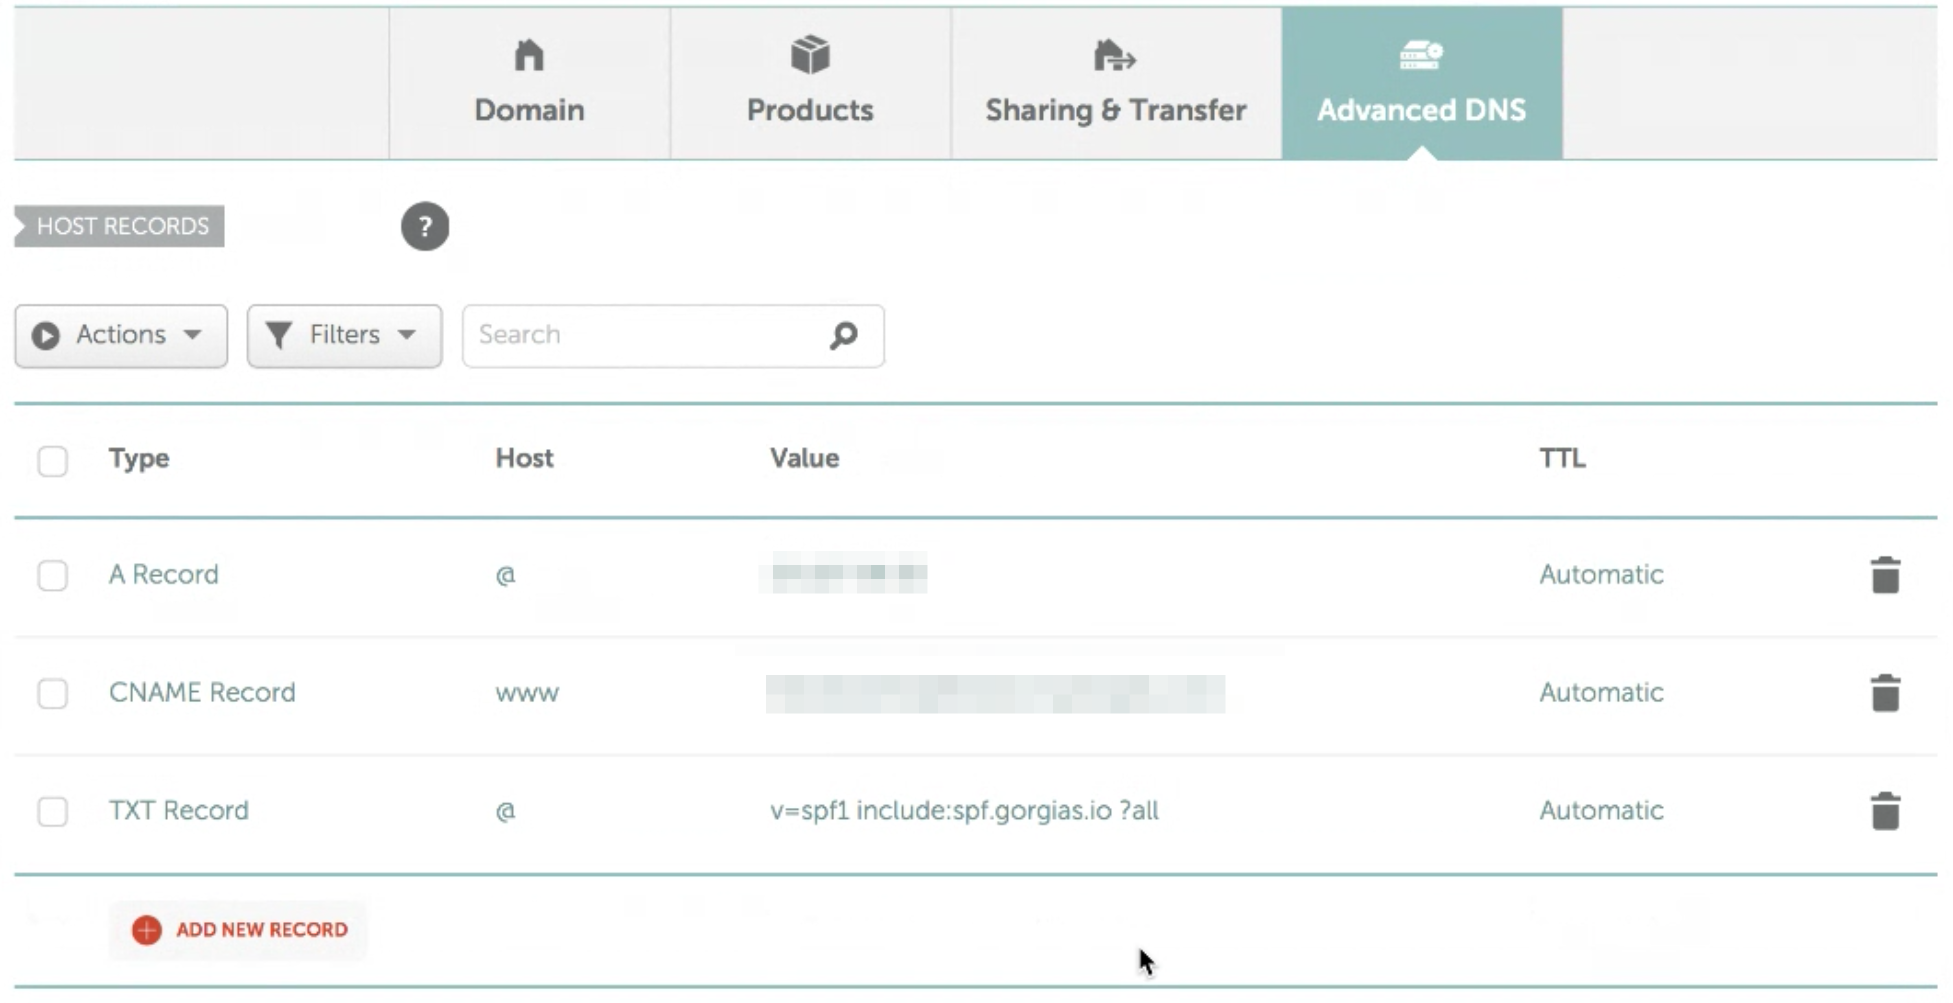This screenshot has height=1003, width=1953.
Task: Click the Value column header
Action: (x=804, y=458)
